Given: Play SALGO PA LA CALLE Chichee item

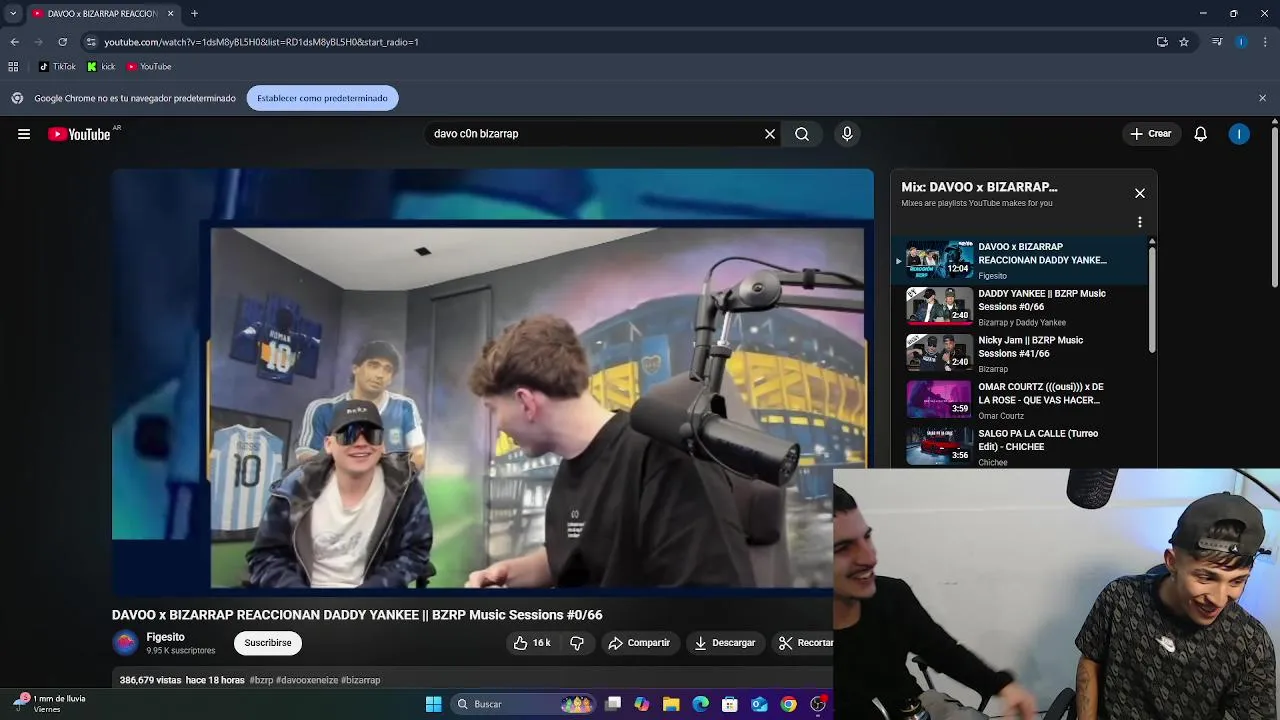Looking at the screenshot, I should coord(1018,447).
